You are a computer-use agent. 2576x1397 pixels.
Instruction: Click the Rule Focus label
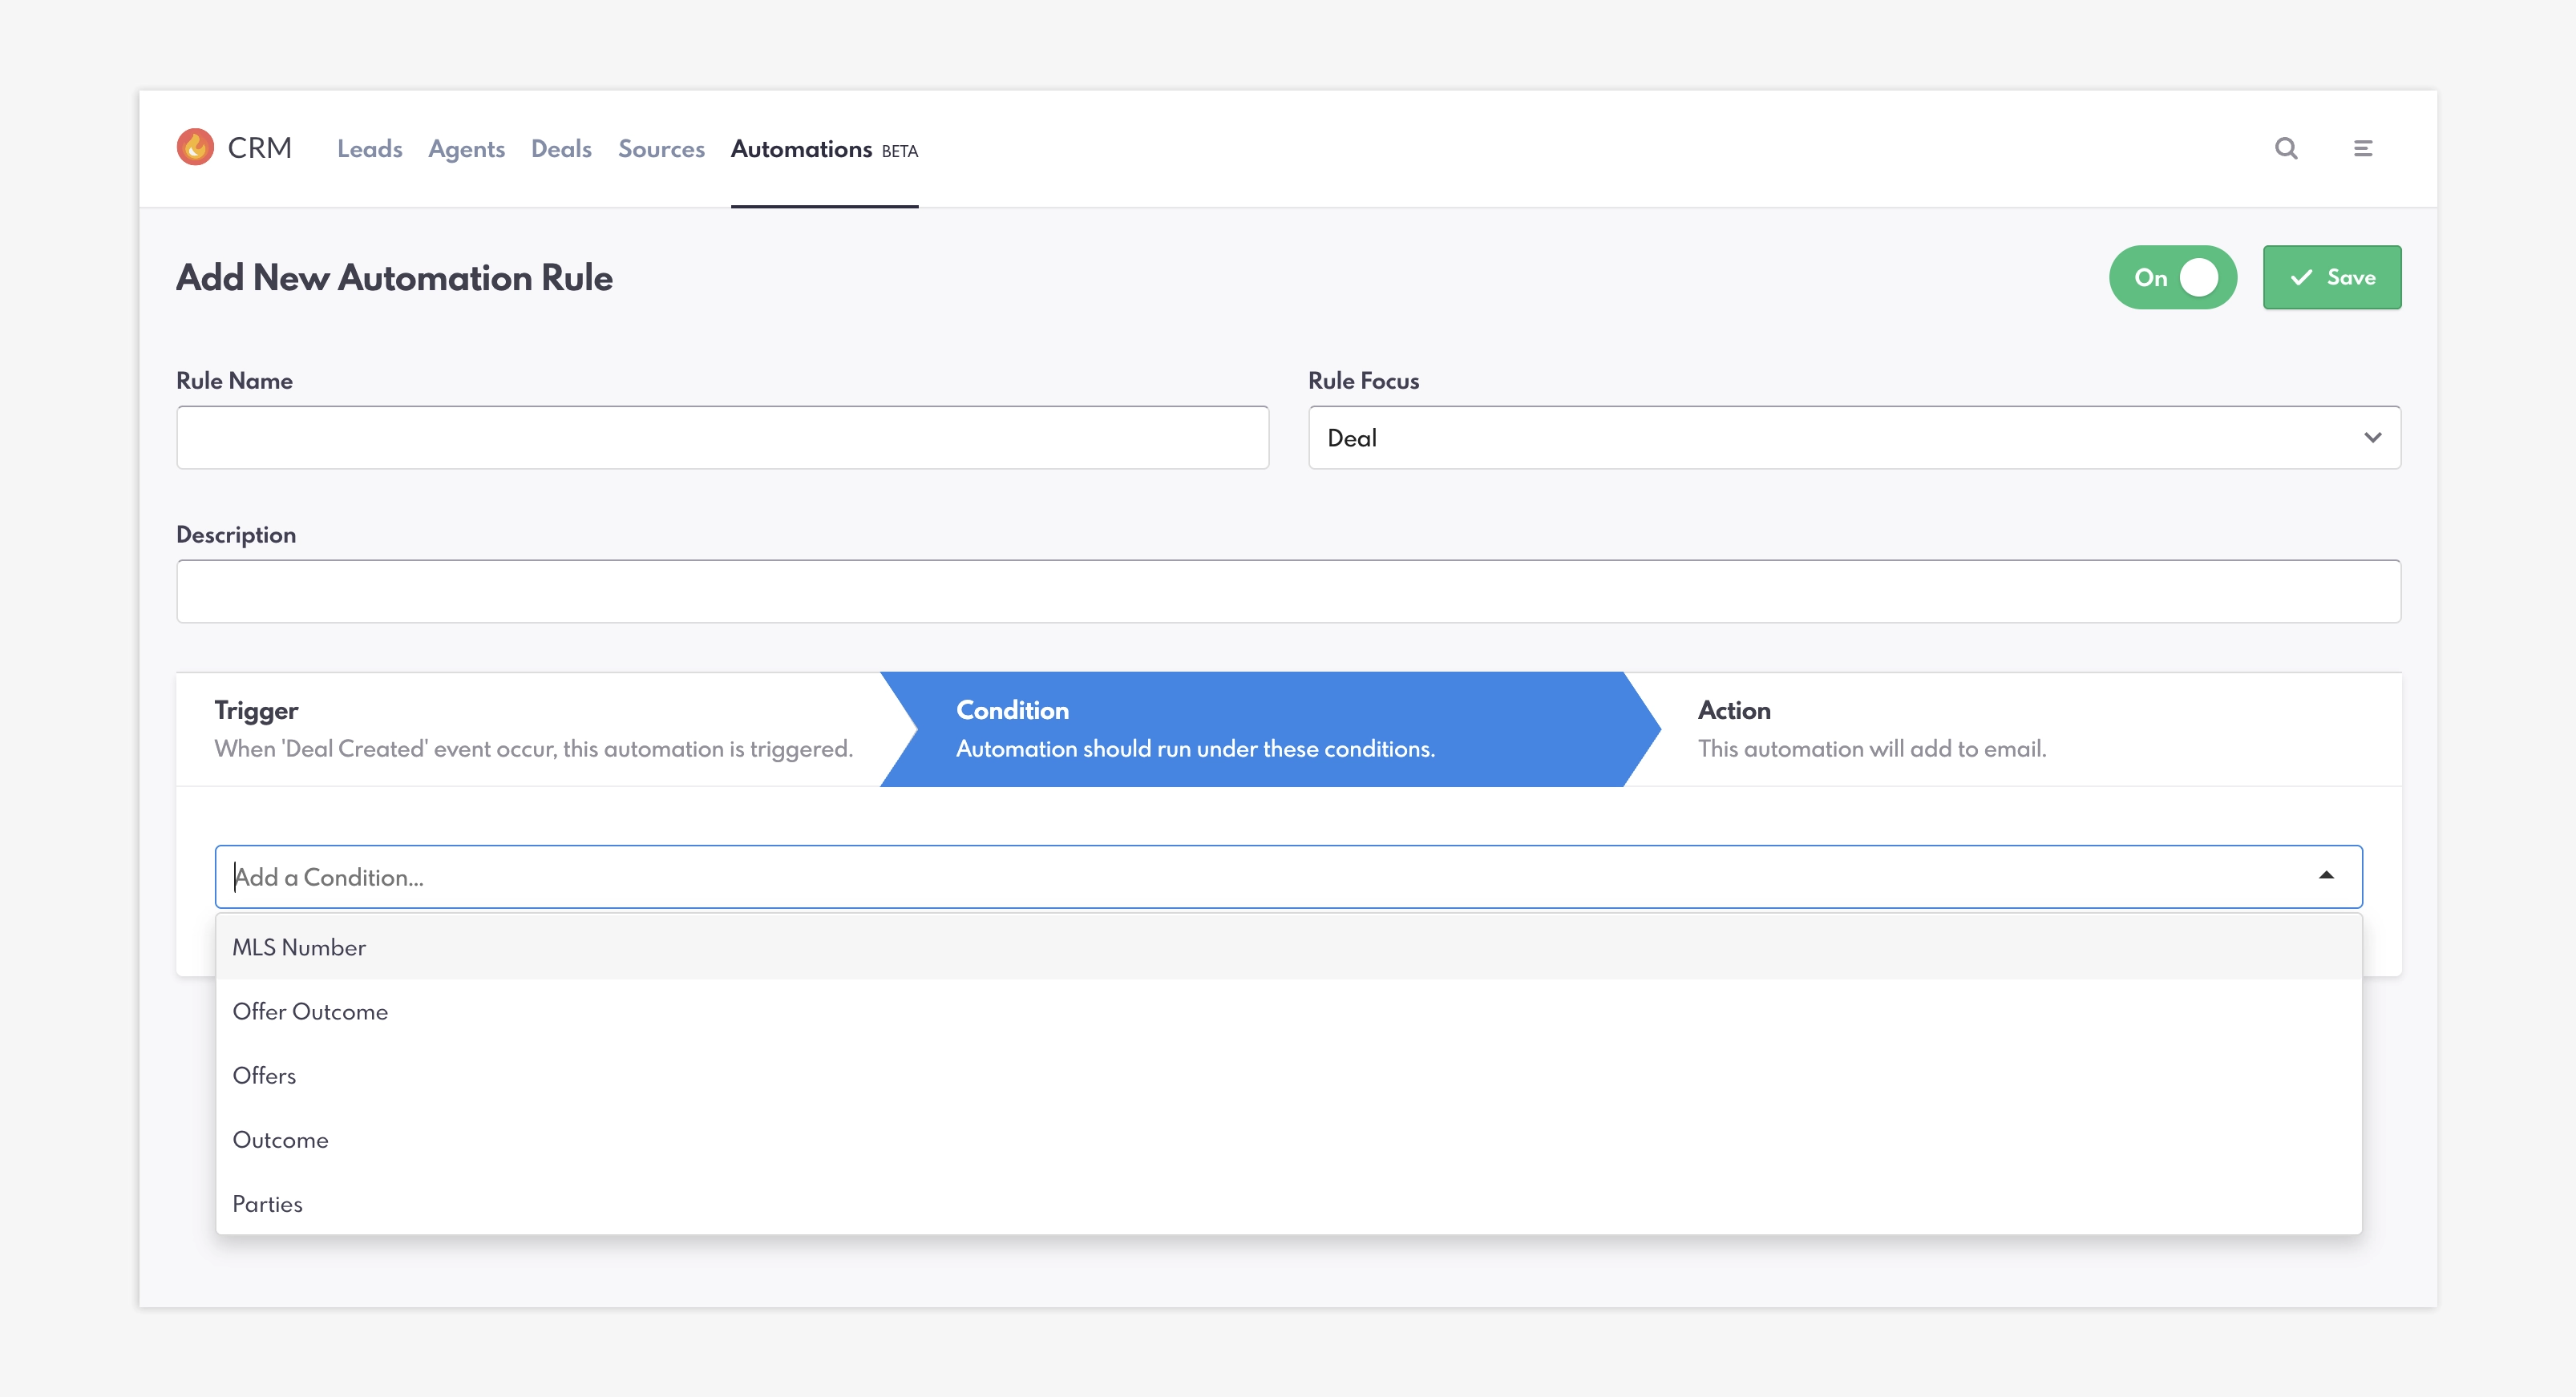[1363, 380]
